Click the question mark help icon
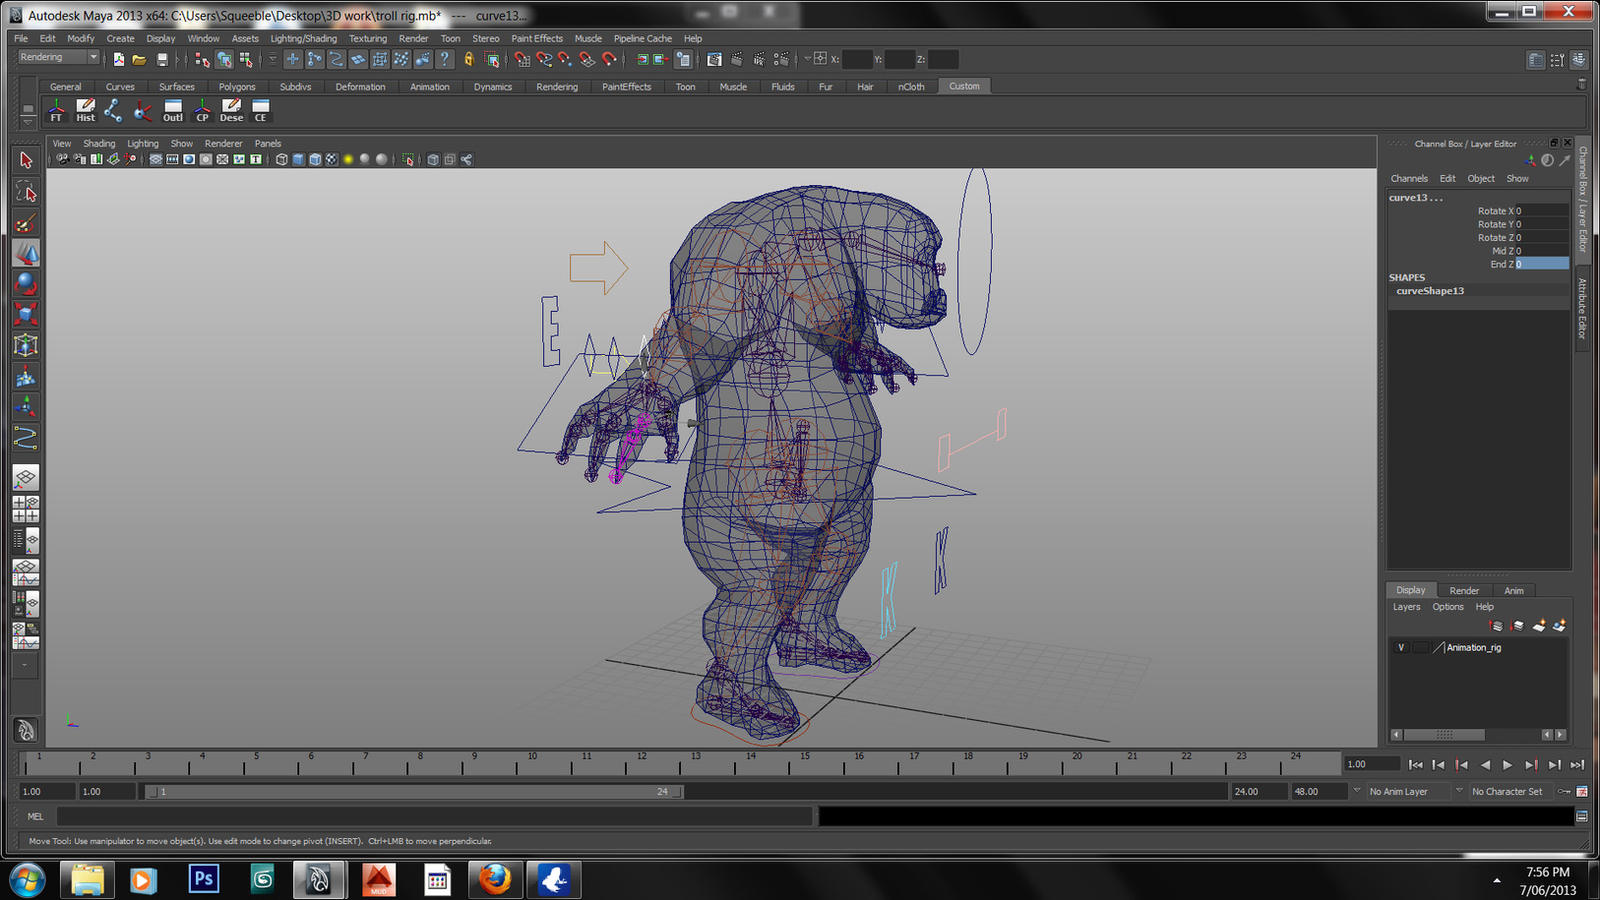The height and width of the screenshot is (900, 1600). pos(445,60)
